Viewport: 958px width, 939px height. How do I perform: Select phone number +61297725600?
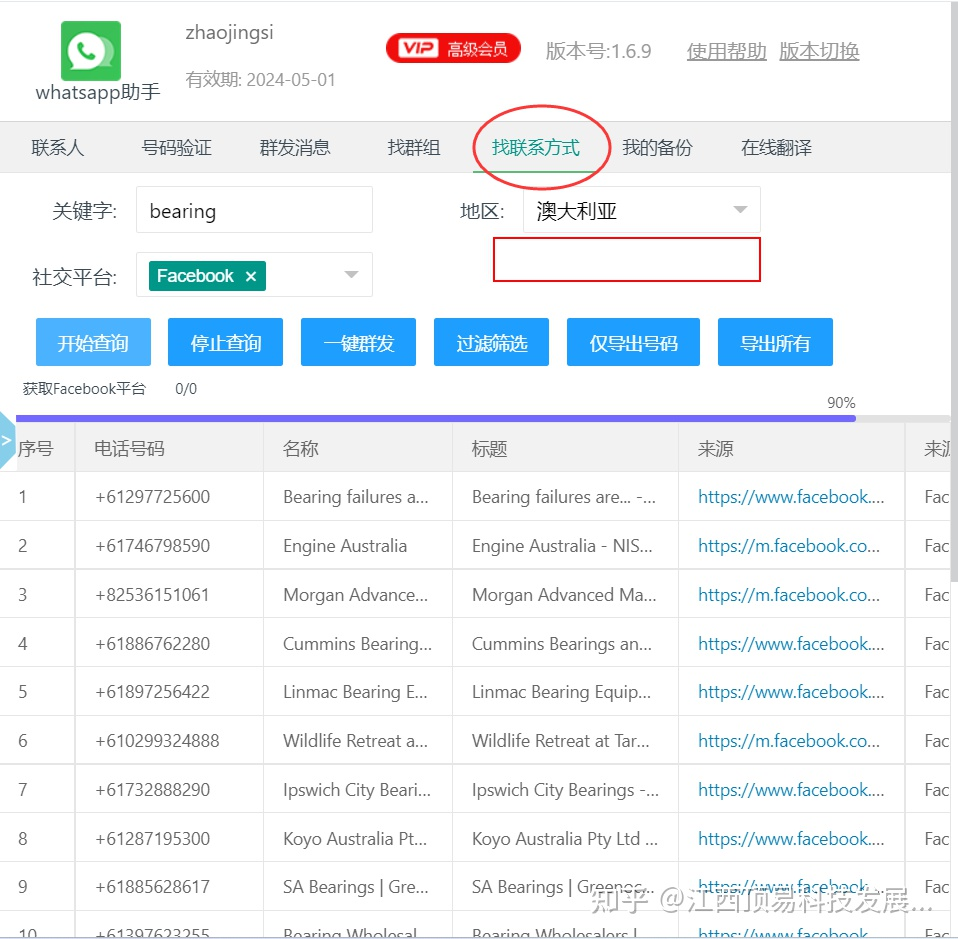point(153,497)
